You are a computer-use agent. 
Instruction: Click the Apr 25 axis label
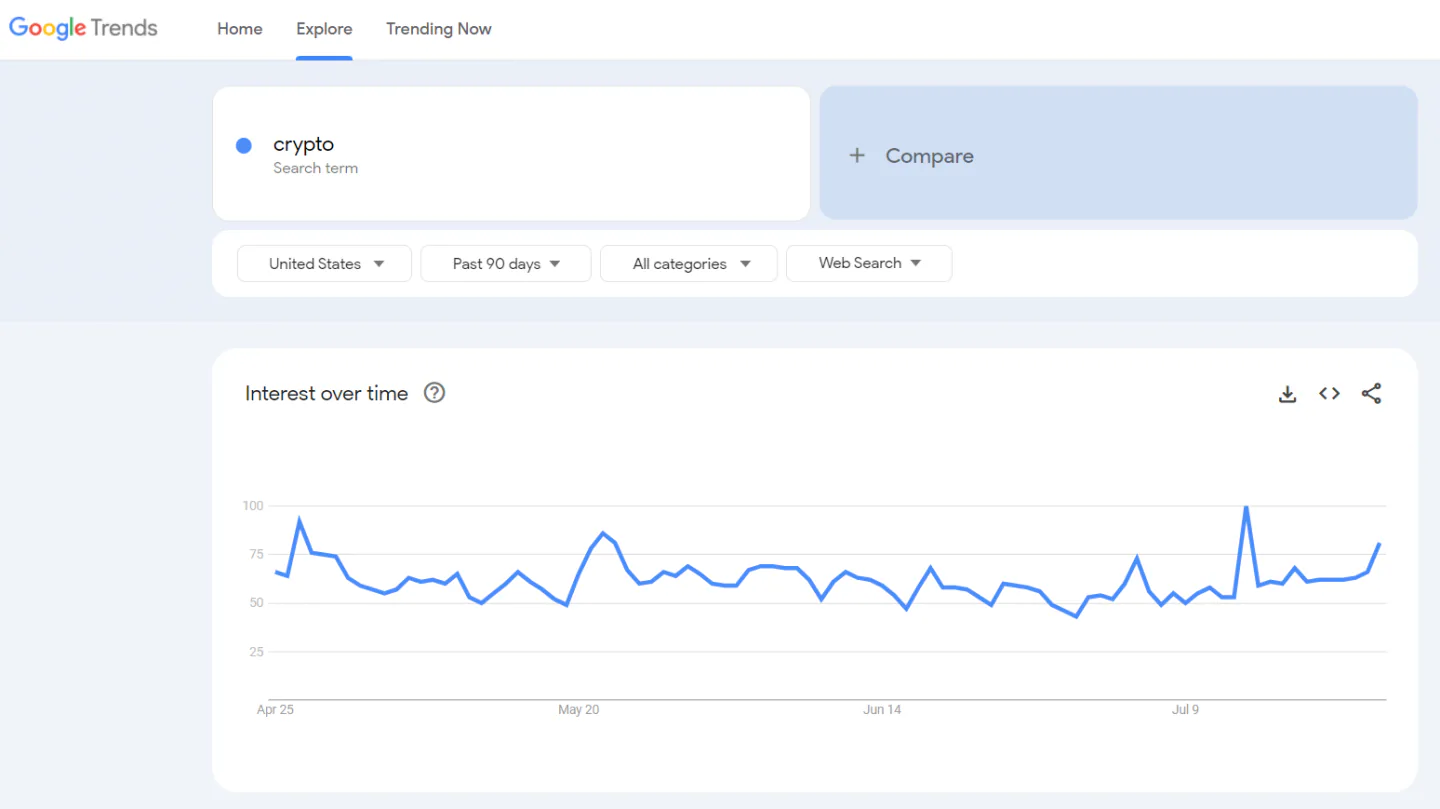point(275,710)
